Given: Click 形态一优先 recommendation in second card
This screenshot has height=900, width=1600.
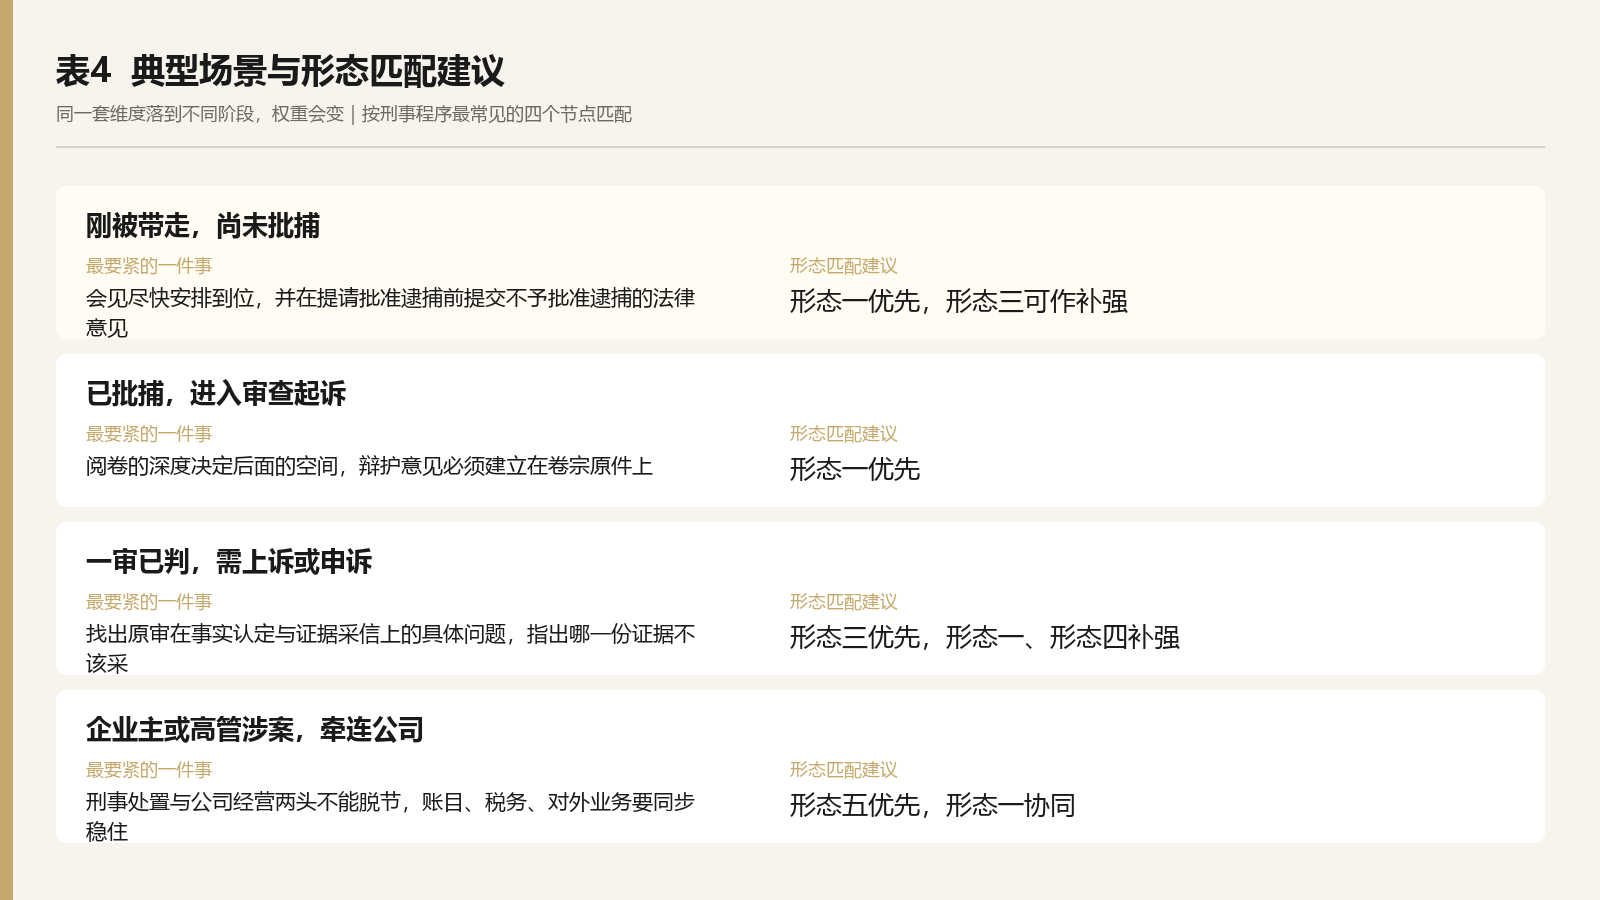Looking at the screenshot, I should [x=855, y=469].
